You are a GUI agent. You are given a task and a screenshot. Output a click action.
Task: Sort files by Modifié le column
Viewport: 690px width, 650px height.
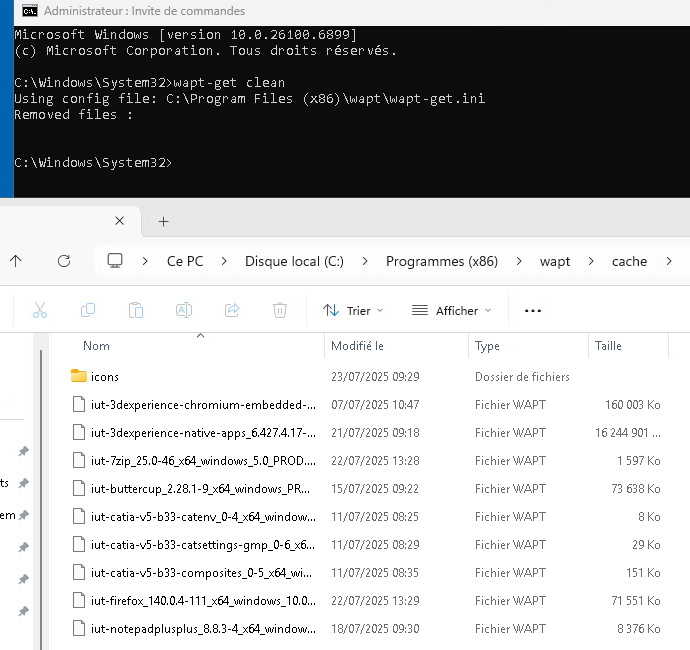(x=358, y=346)
